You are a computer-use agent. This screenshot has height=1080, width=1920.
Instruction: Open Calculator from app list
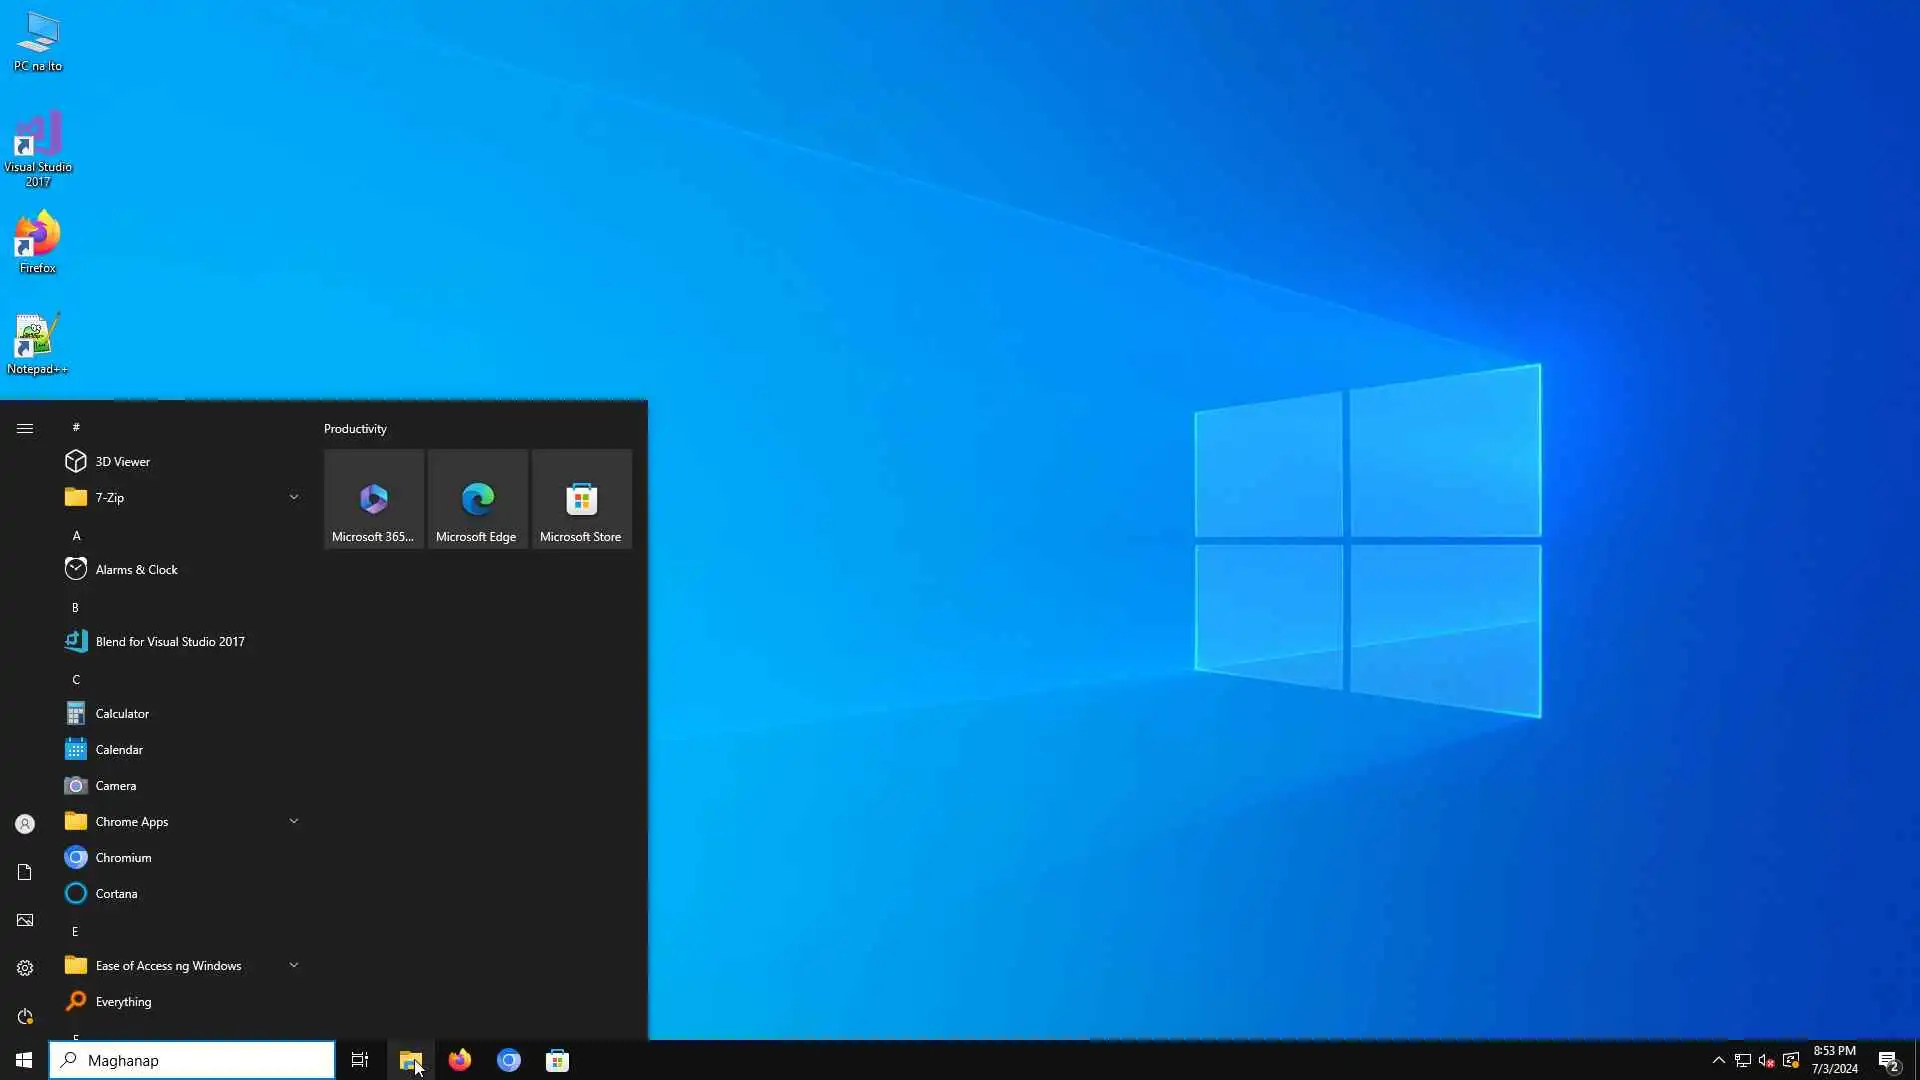tap(122, 713)
